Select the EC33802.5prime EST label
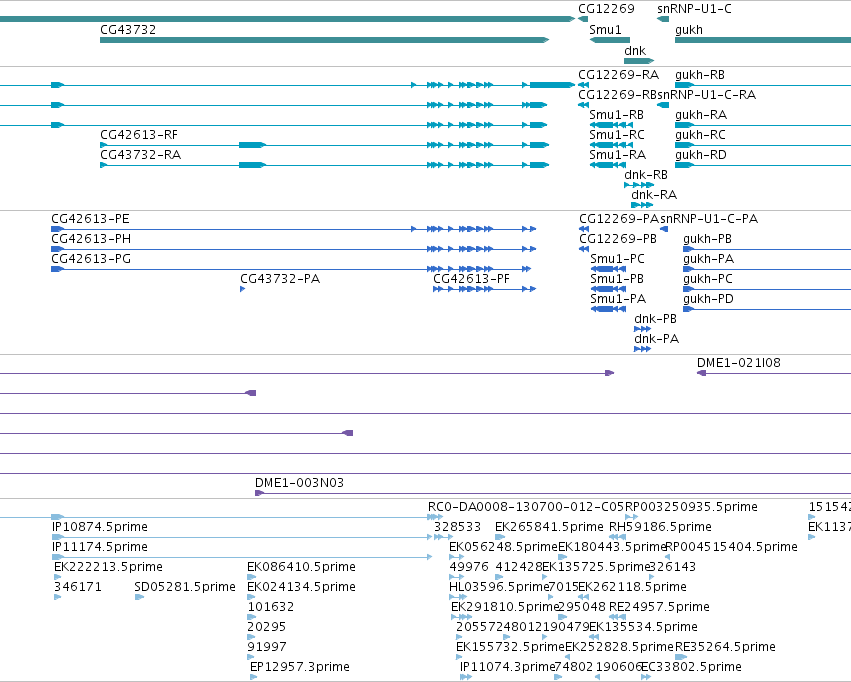851x682 pixels. (691, 667)
